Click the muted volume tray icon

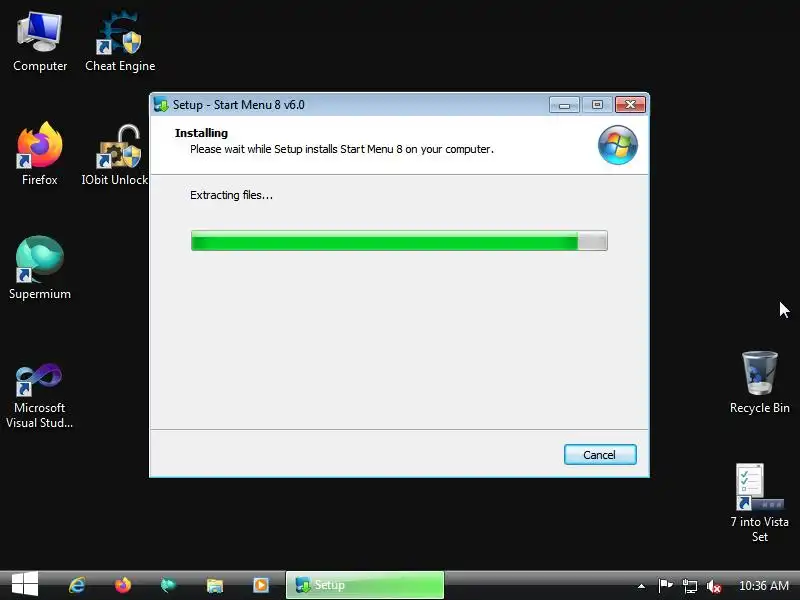[714, 586]
